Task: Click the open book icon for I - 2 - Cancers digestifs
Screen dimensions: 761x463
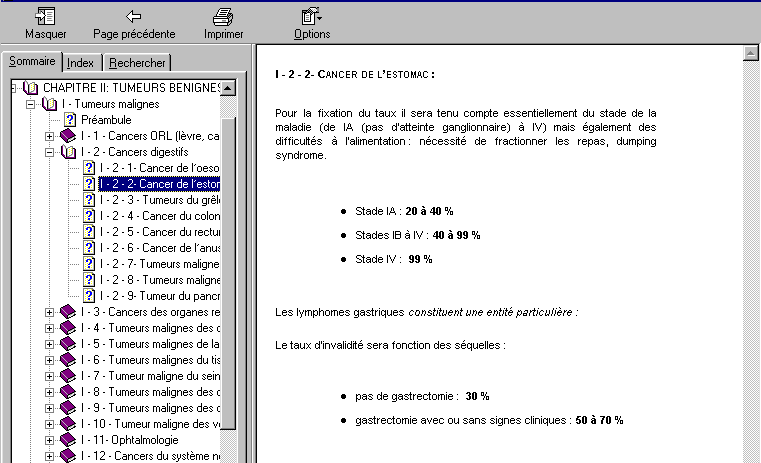Action: coord(68,152)
